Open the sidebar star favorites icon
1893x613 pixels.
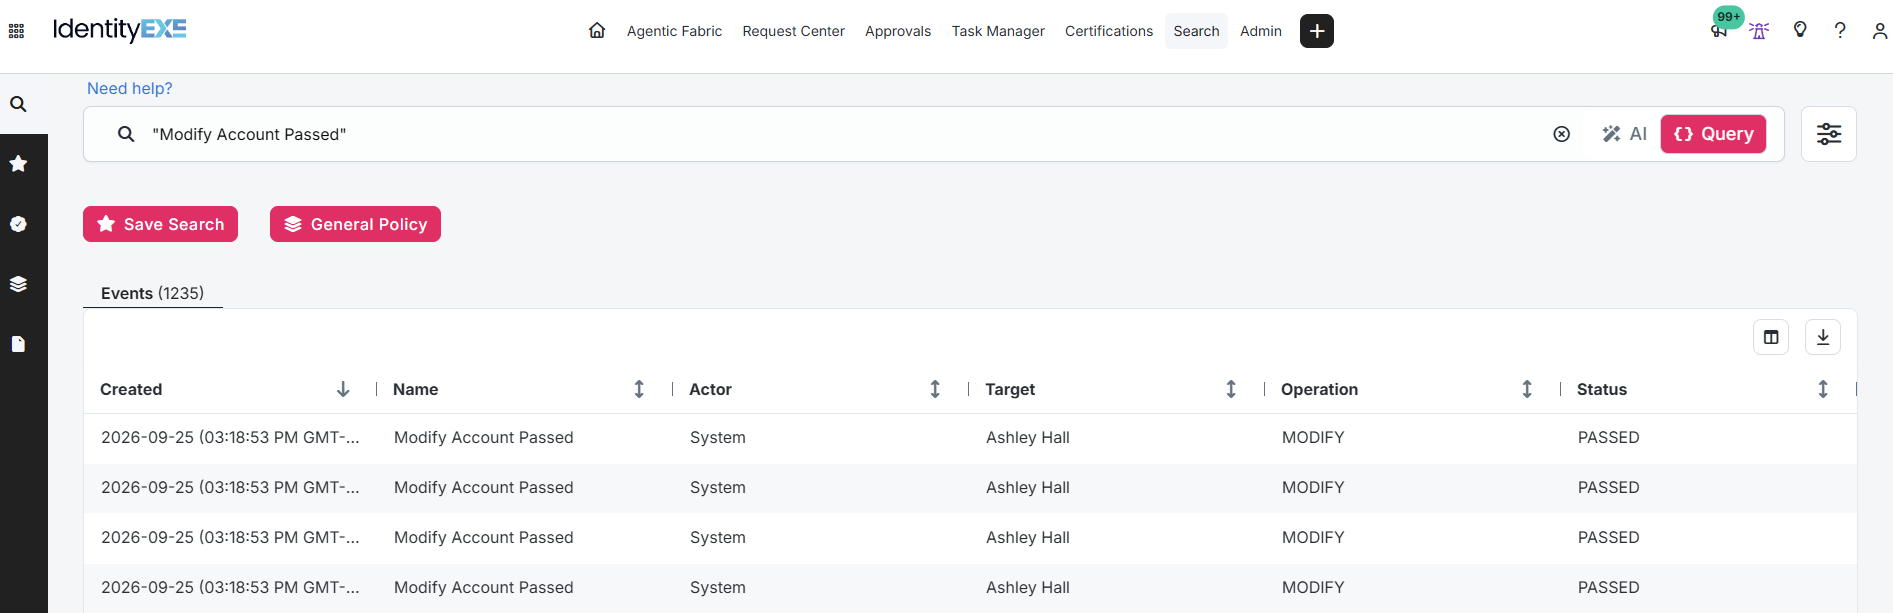coord(18,164)
